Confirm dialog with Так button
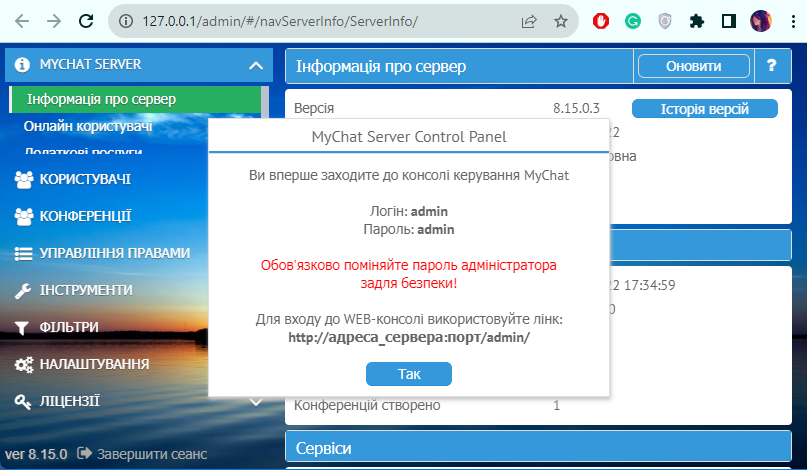Screen dimensions: 807x470 click(409, 374)
